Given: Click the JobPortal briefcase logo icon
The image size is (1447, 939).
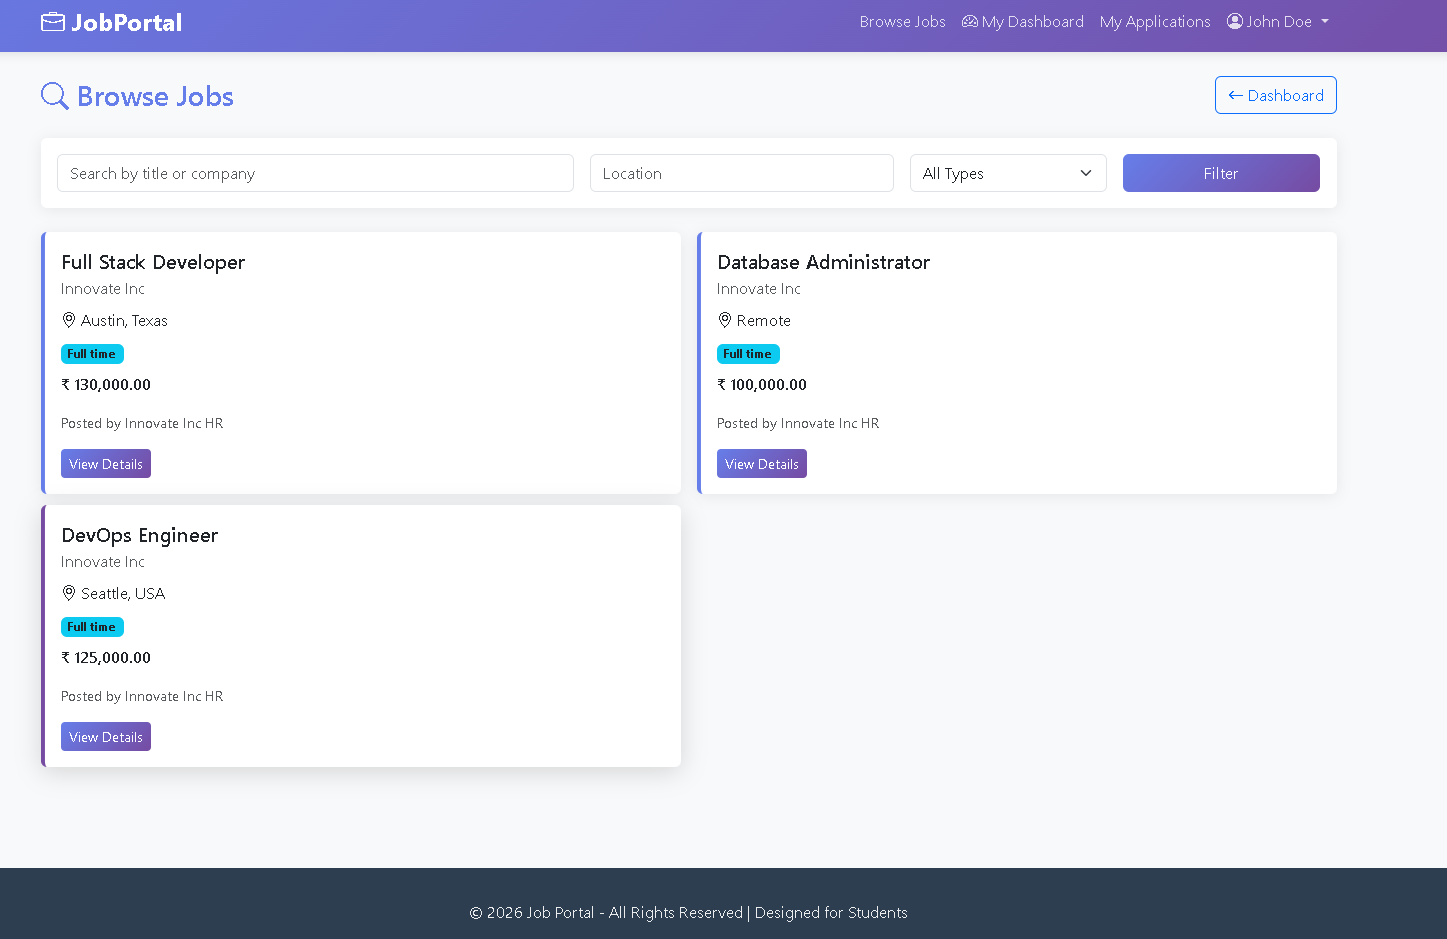Looking at the screenshot, I should click(53, 22).
